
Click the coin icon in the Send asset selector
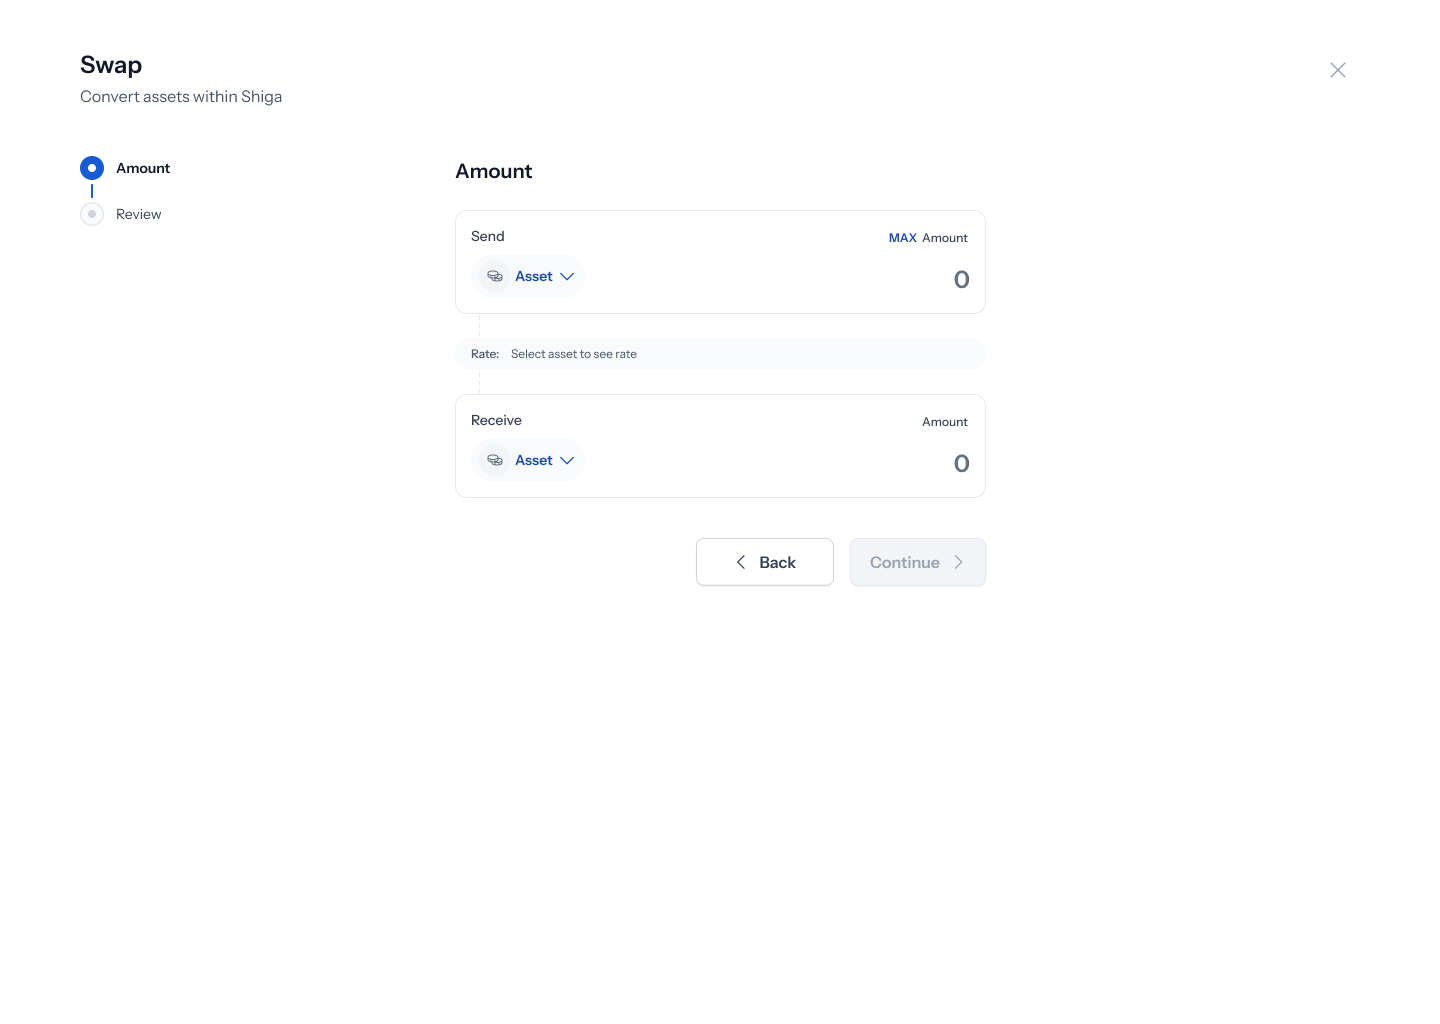click(495, 276)
